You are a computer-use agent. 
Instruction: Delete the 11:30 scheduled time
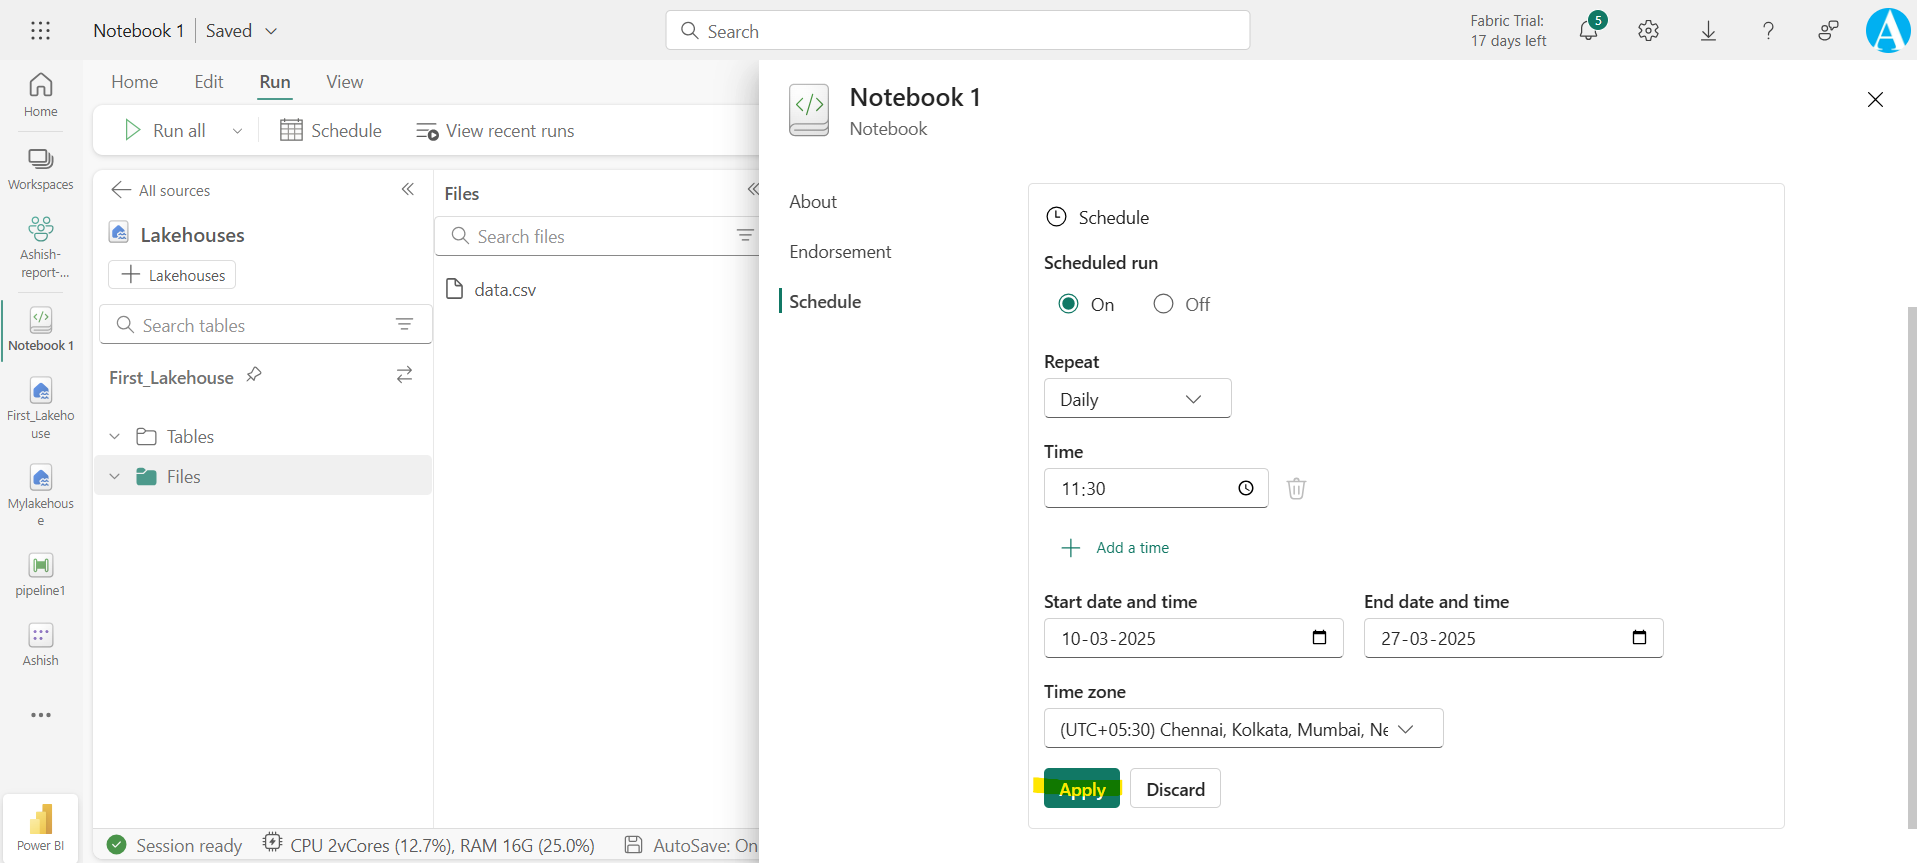point(1296,488)
